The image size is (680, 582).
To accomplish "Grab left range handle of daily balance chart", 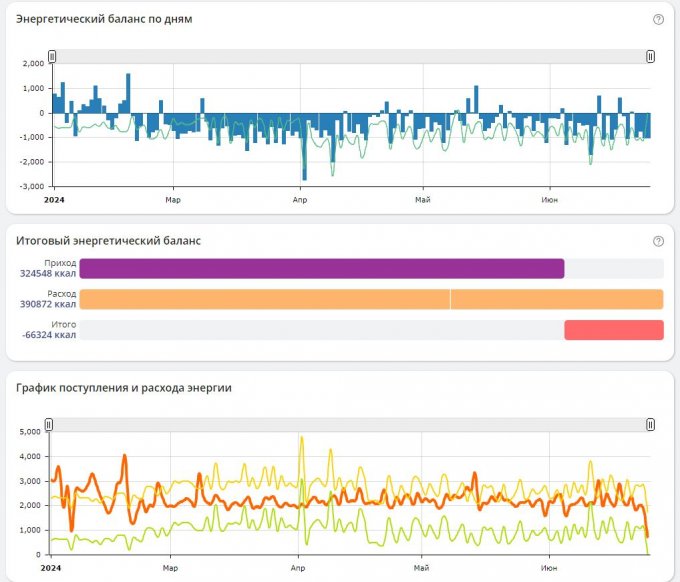I will [52, 57].
